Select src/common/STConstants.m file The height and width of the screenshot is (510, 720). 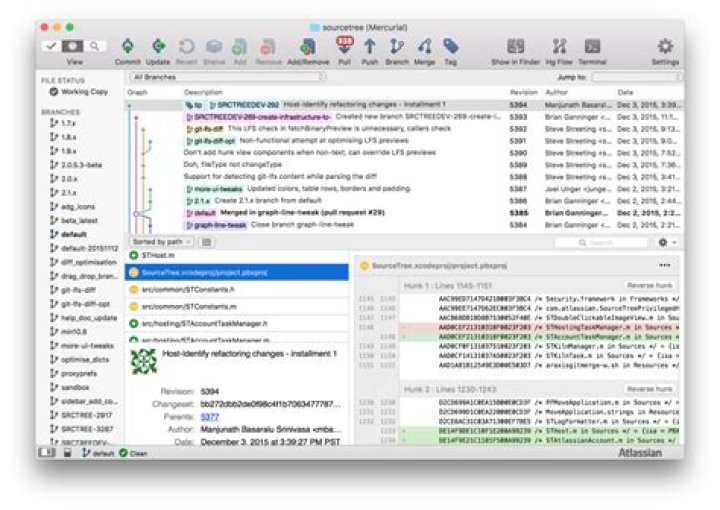[x=236, y=306]
